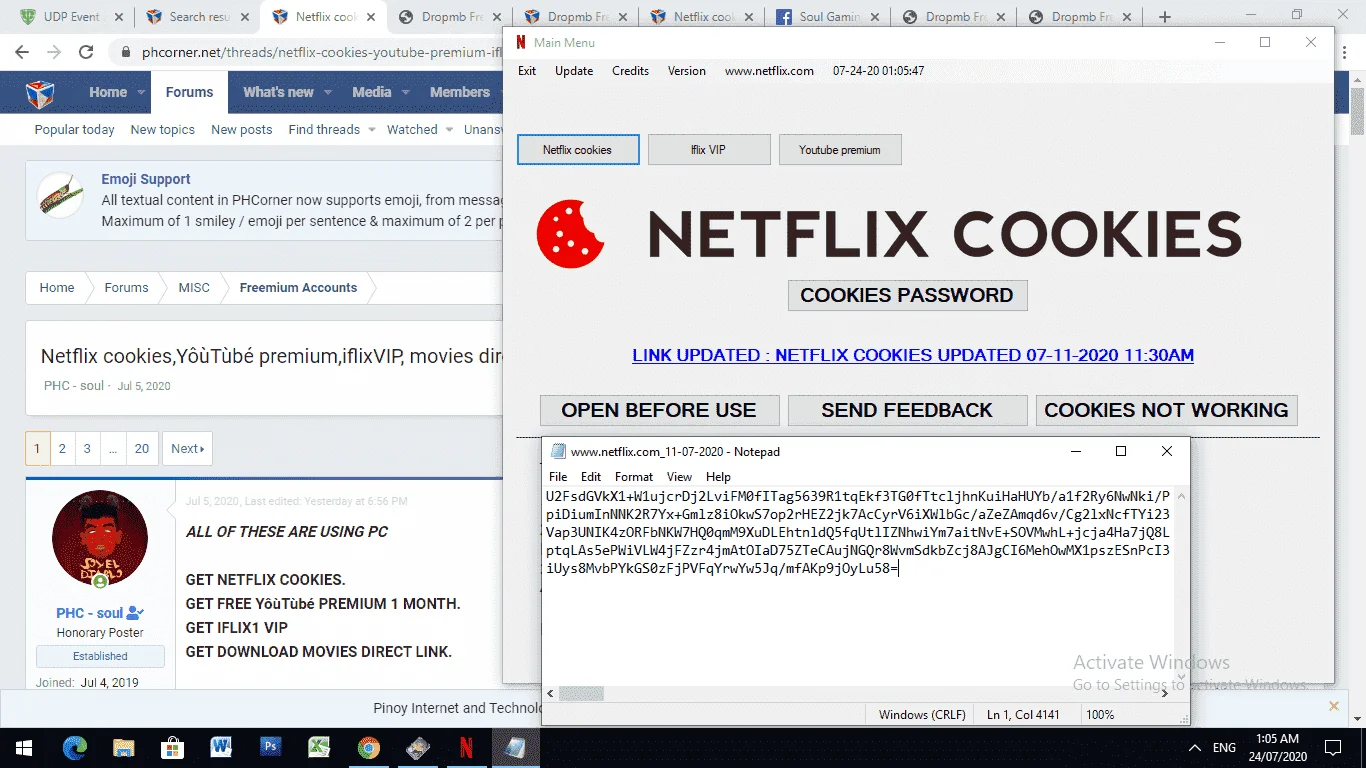Open the Format menu in Notepad
The height and width of the screenshot is (768, 1366).
(634, 477)
